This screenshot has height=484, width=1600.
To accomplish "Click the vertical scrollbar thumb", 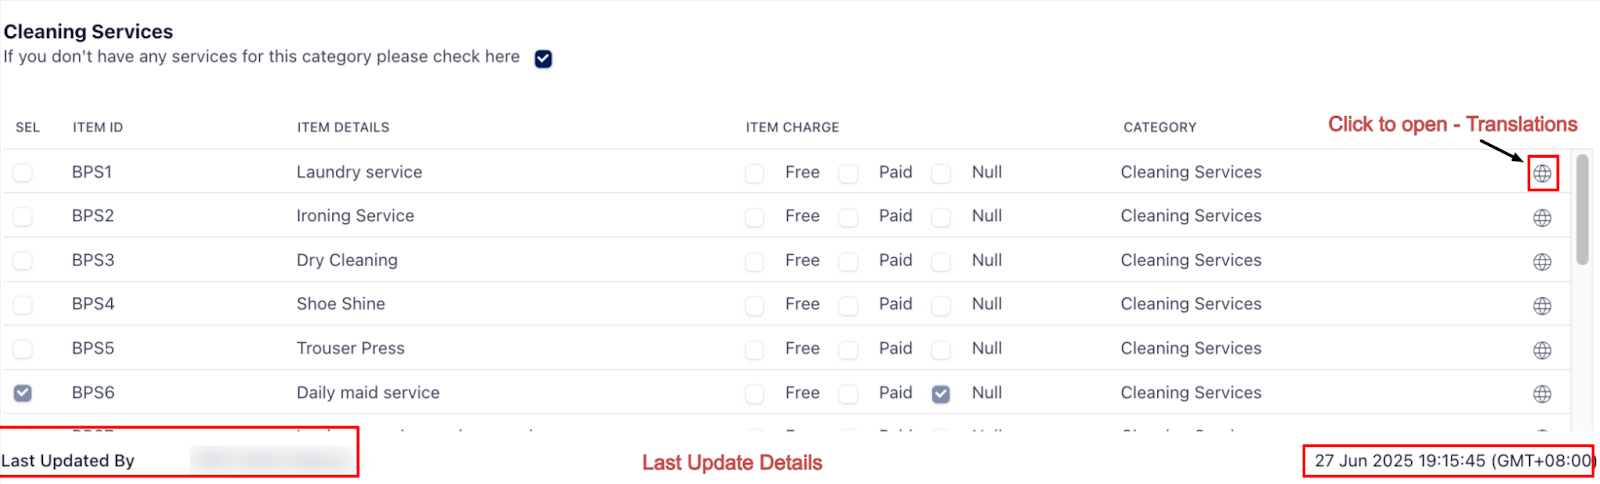I will click(1582, 210).
